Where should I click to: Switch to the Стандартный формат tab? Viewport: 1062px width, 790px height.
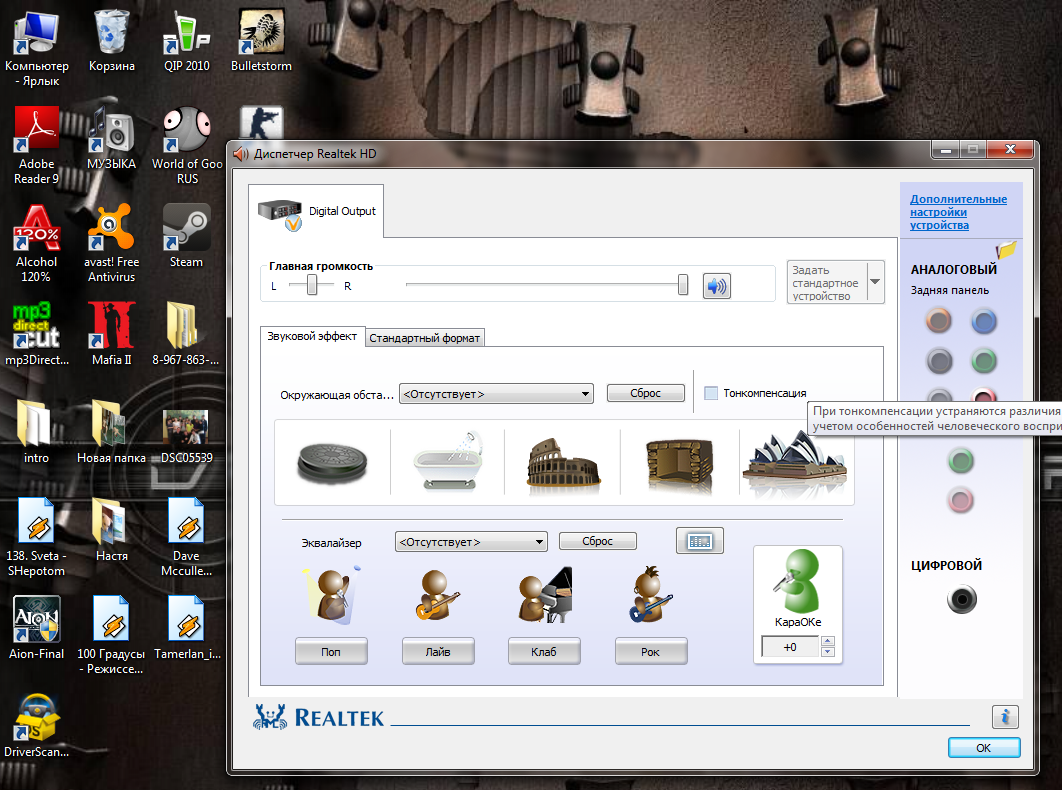[x=425, y=338]
